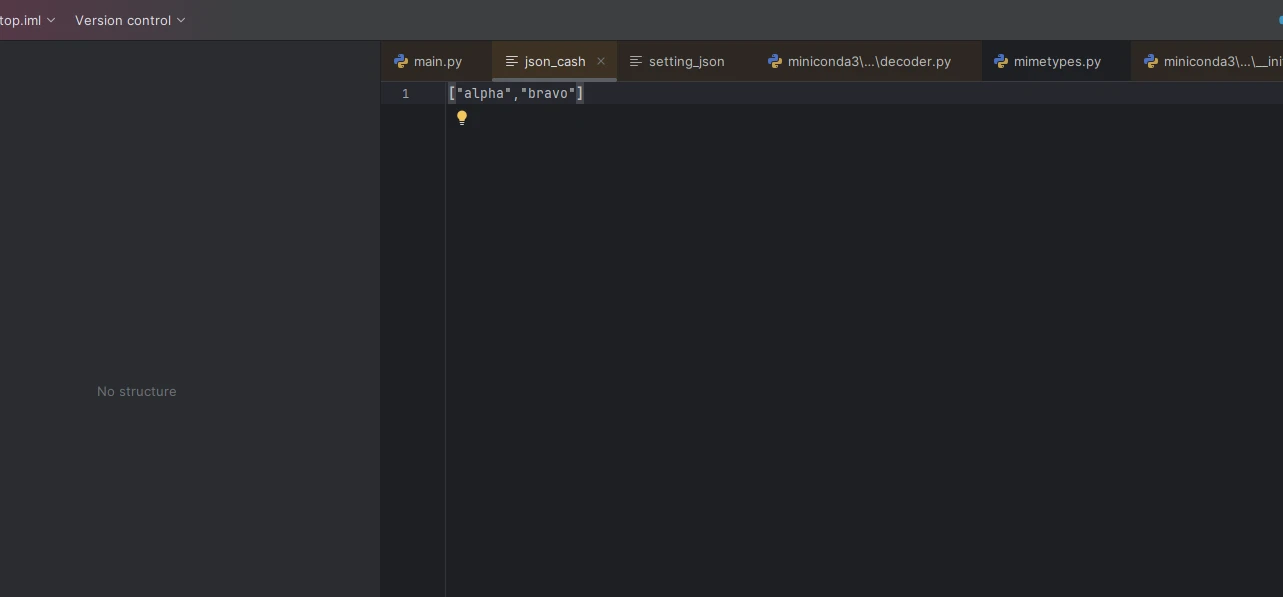
Task: Click line number 1 in the gutter
Action: click(406, 94)
